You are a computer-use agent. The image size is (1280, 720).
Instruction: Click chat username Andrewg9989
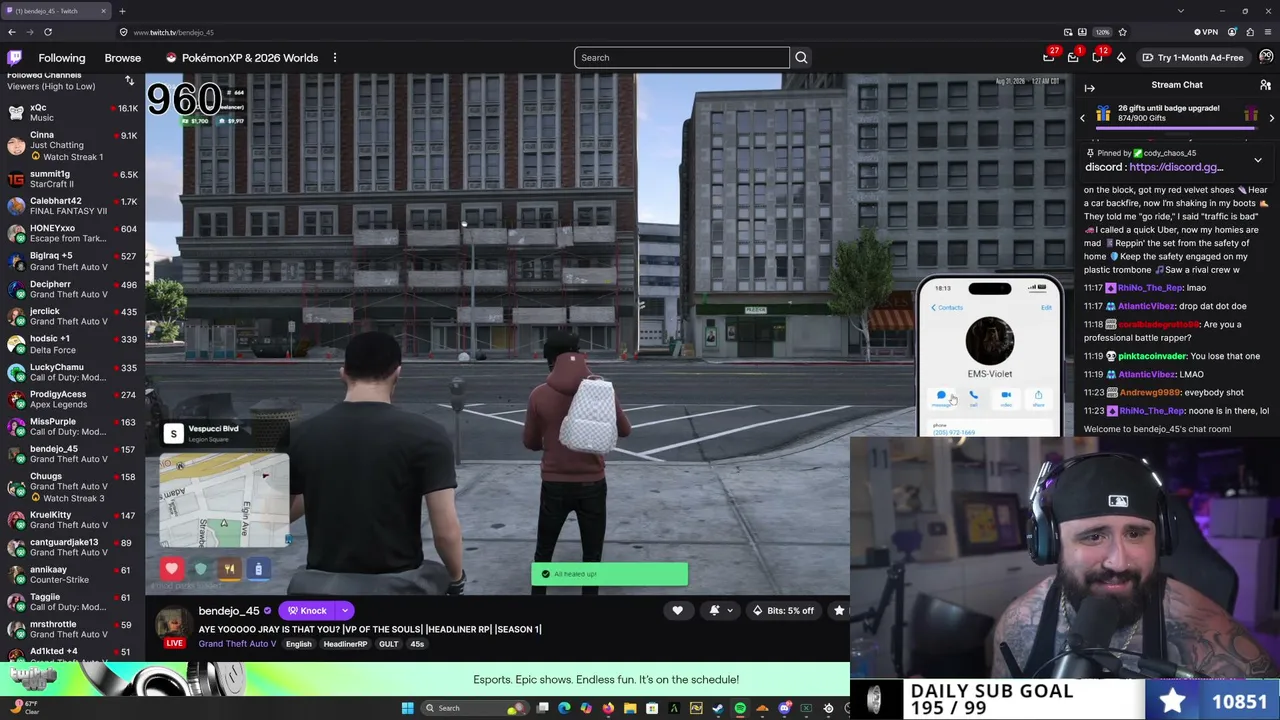[x=1150, y=393]
